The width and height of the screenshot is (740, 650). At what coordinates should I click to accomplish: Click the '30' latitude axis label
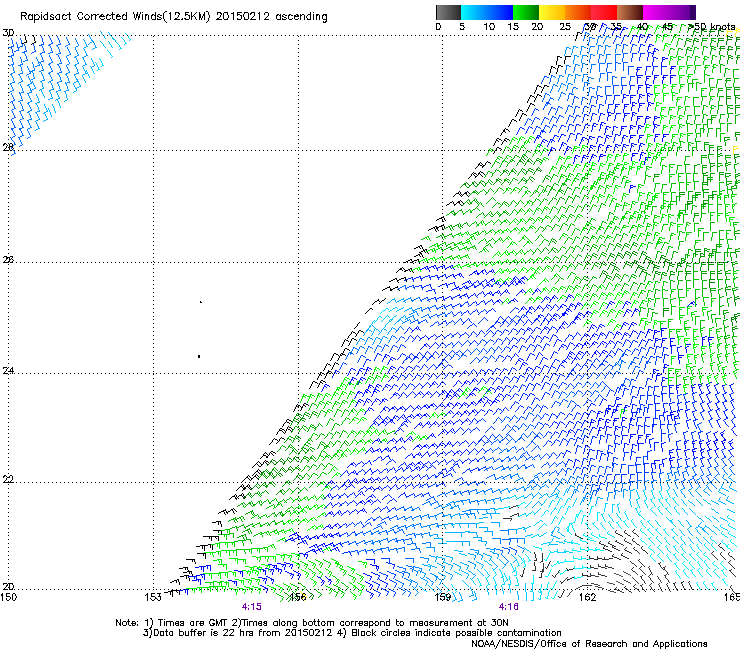[x=8, y=33]
